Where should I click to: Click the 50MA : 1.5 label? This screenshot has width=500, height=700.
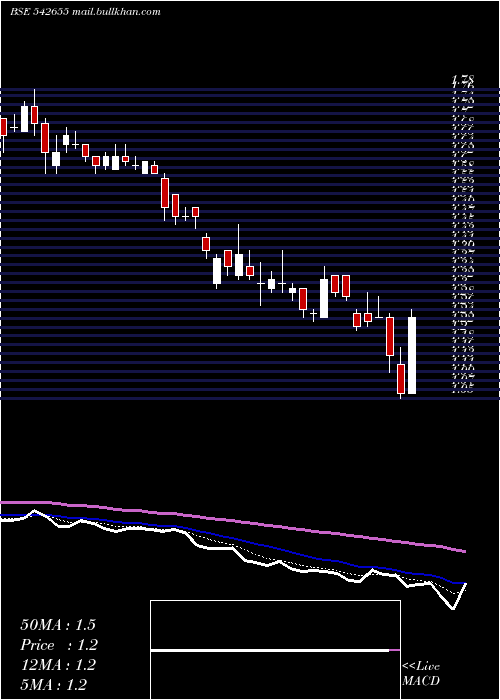tap(58, 625)
